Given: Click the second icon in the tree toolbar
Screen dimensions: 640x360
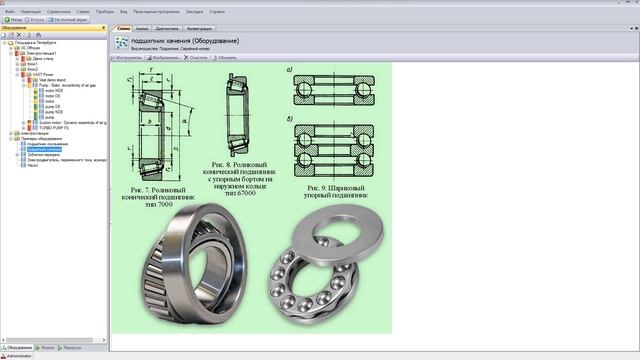Looking at the screenshot, I should tap(11, 35).
